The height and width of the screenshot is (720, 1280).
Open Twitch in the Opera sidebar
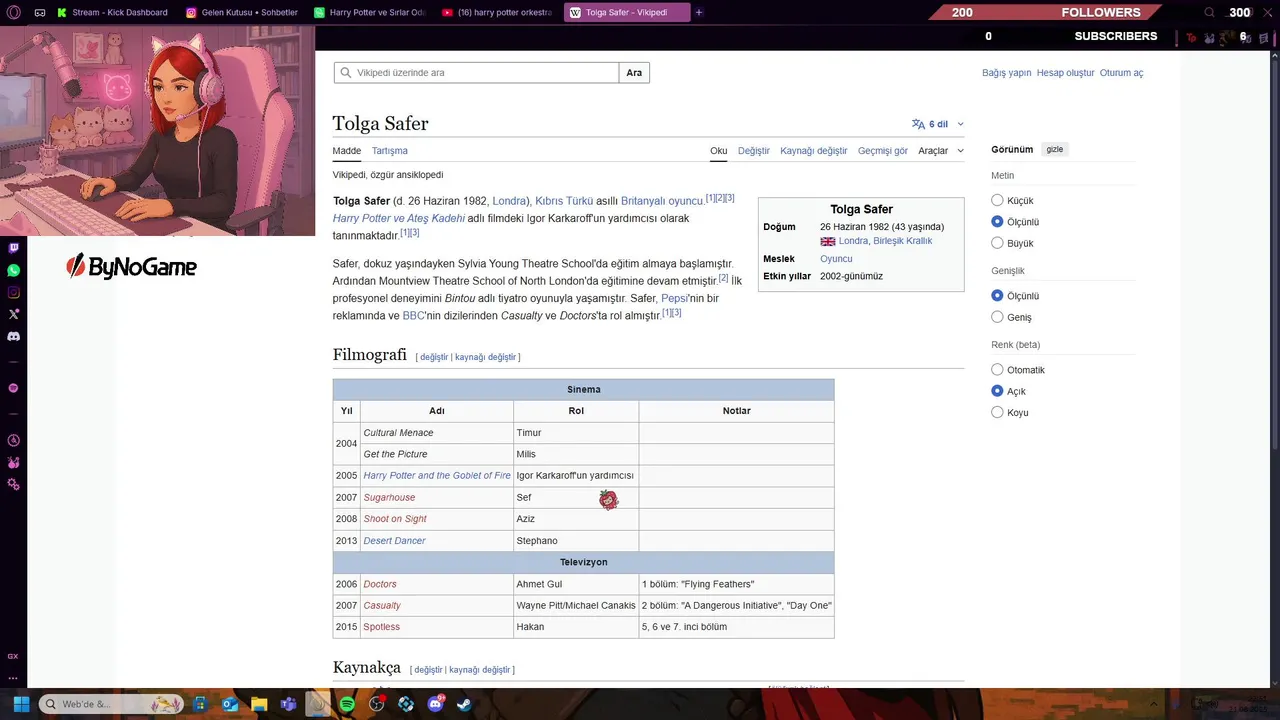point(13,248)
